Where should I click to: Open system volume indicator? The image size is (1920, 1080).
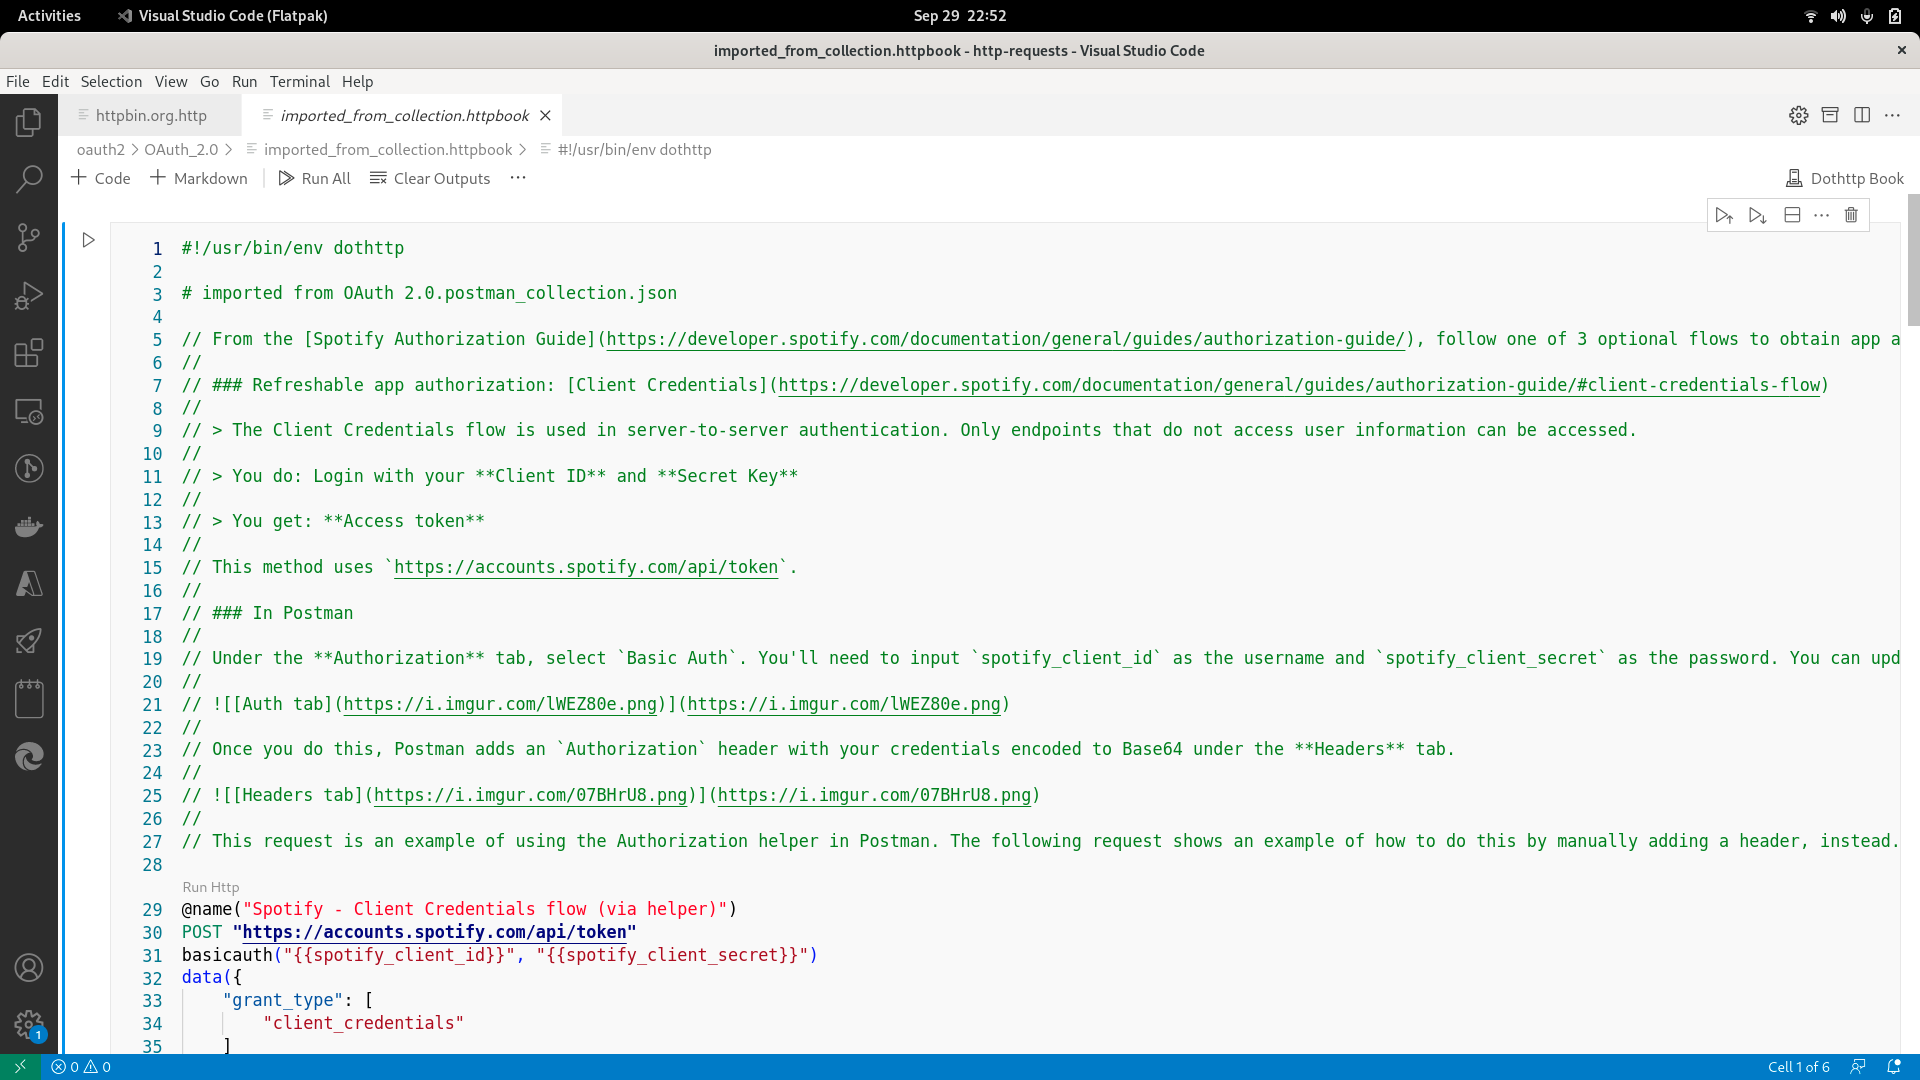pos(1838,16)
